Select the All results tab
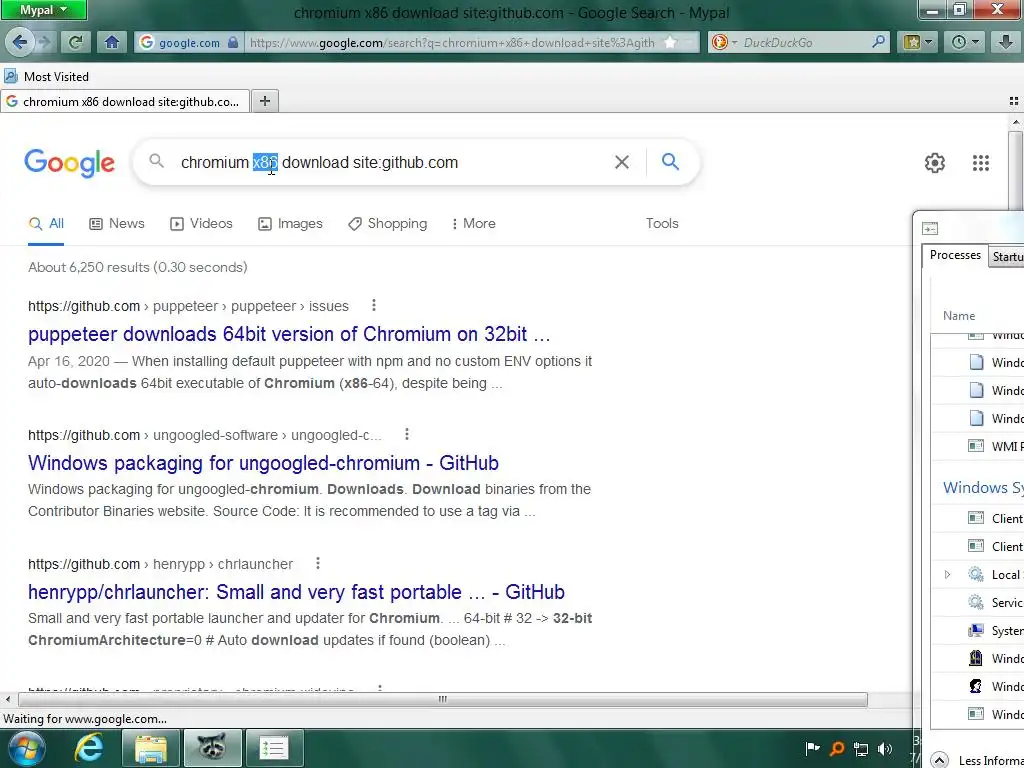Viewport: 1024px width, 768px height. 46,223
